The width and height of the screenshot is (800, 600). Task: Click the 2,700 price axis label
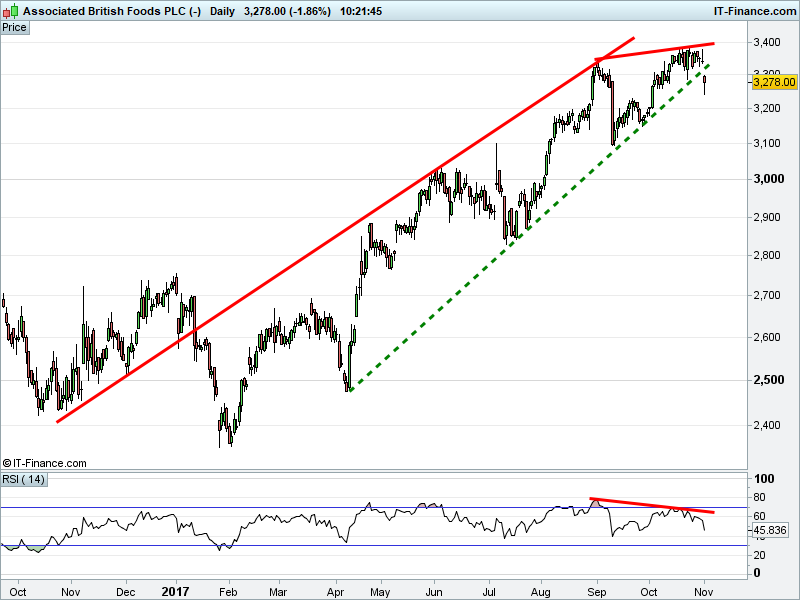click(x=767, y=295)
